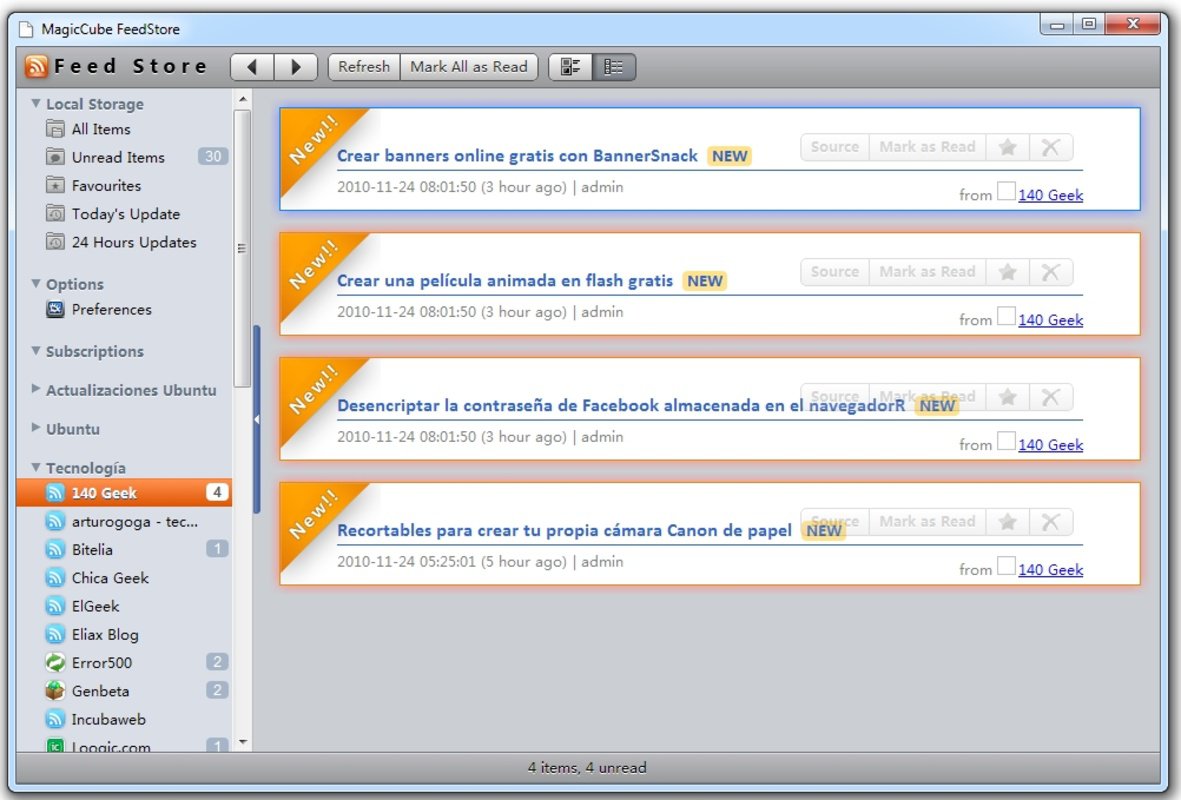Screen dimensions: 1181x800
Task: Maximize the MagicCube FeedStore window
Action: tap(1088, 24)
